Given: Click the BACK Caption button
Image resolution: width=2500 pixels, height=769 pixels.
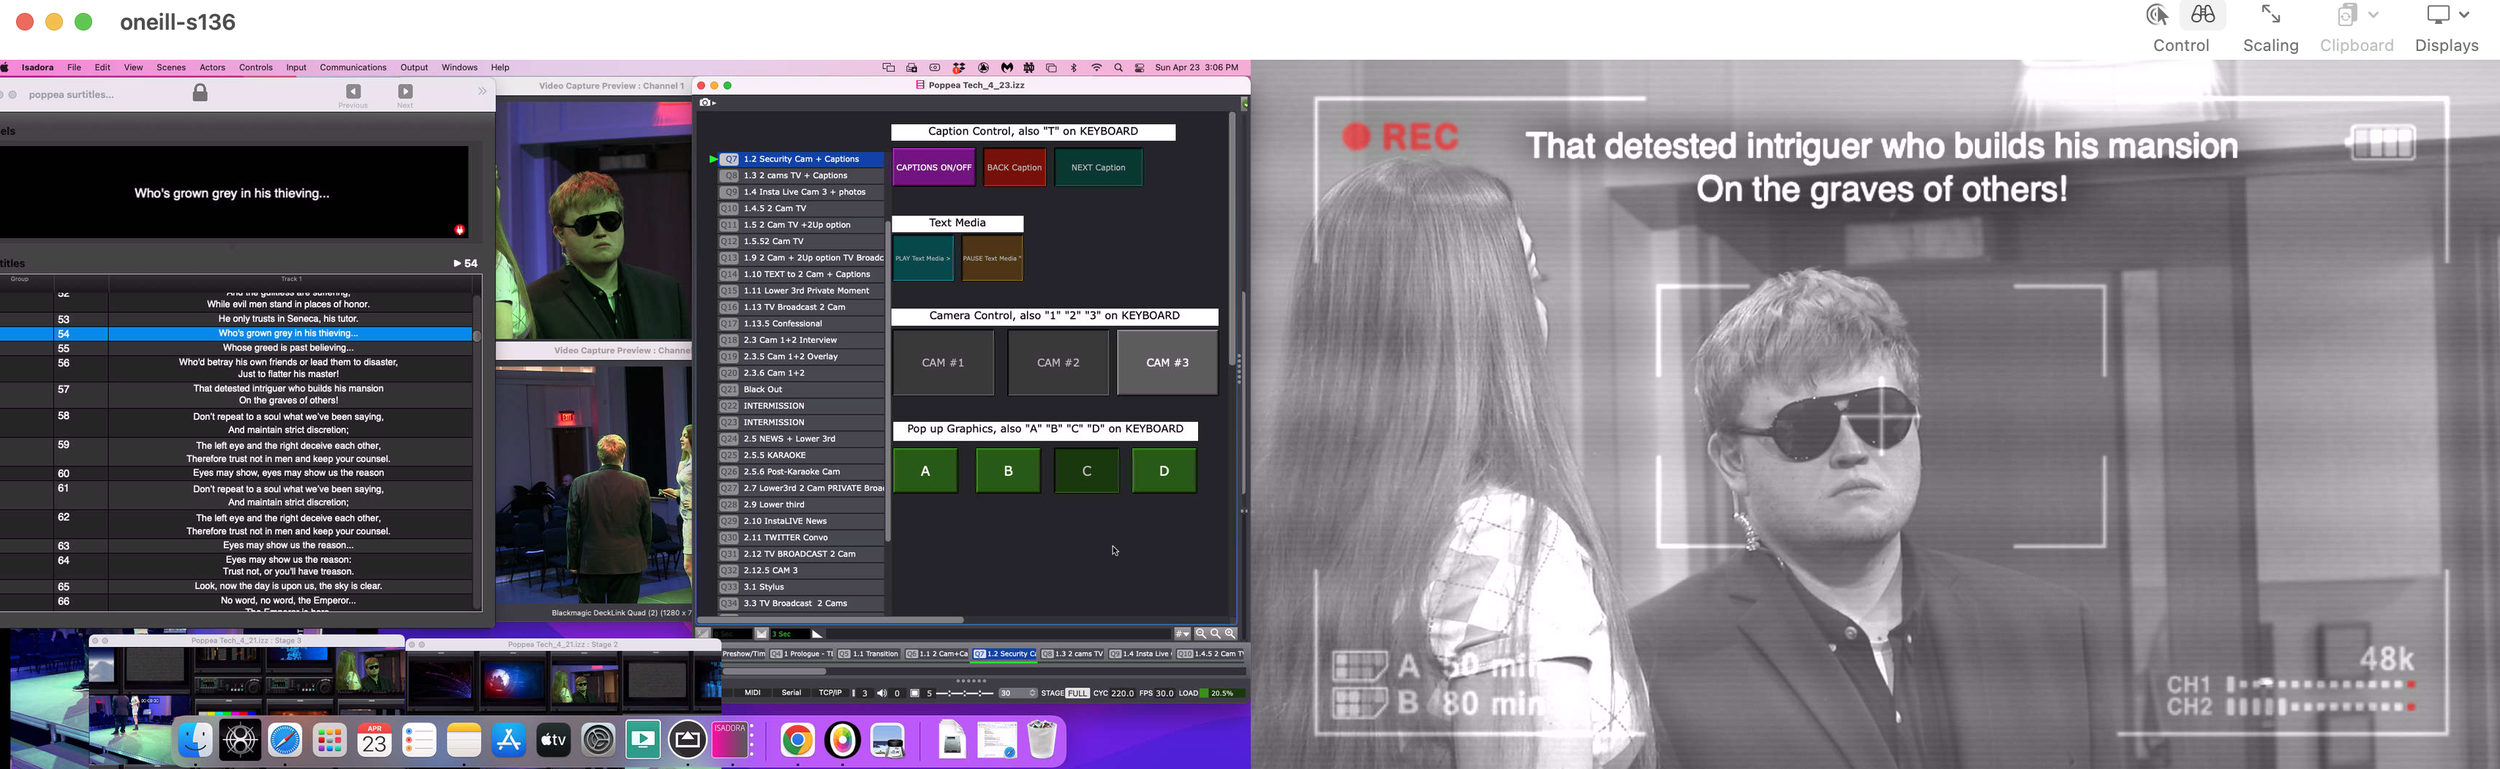Looking at the screenshot, I should 1014,167.
